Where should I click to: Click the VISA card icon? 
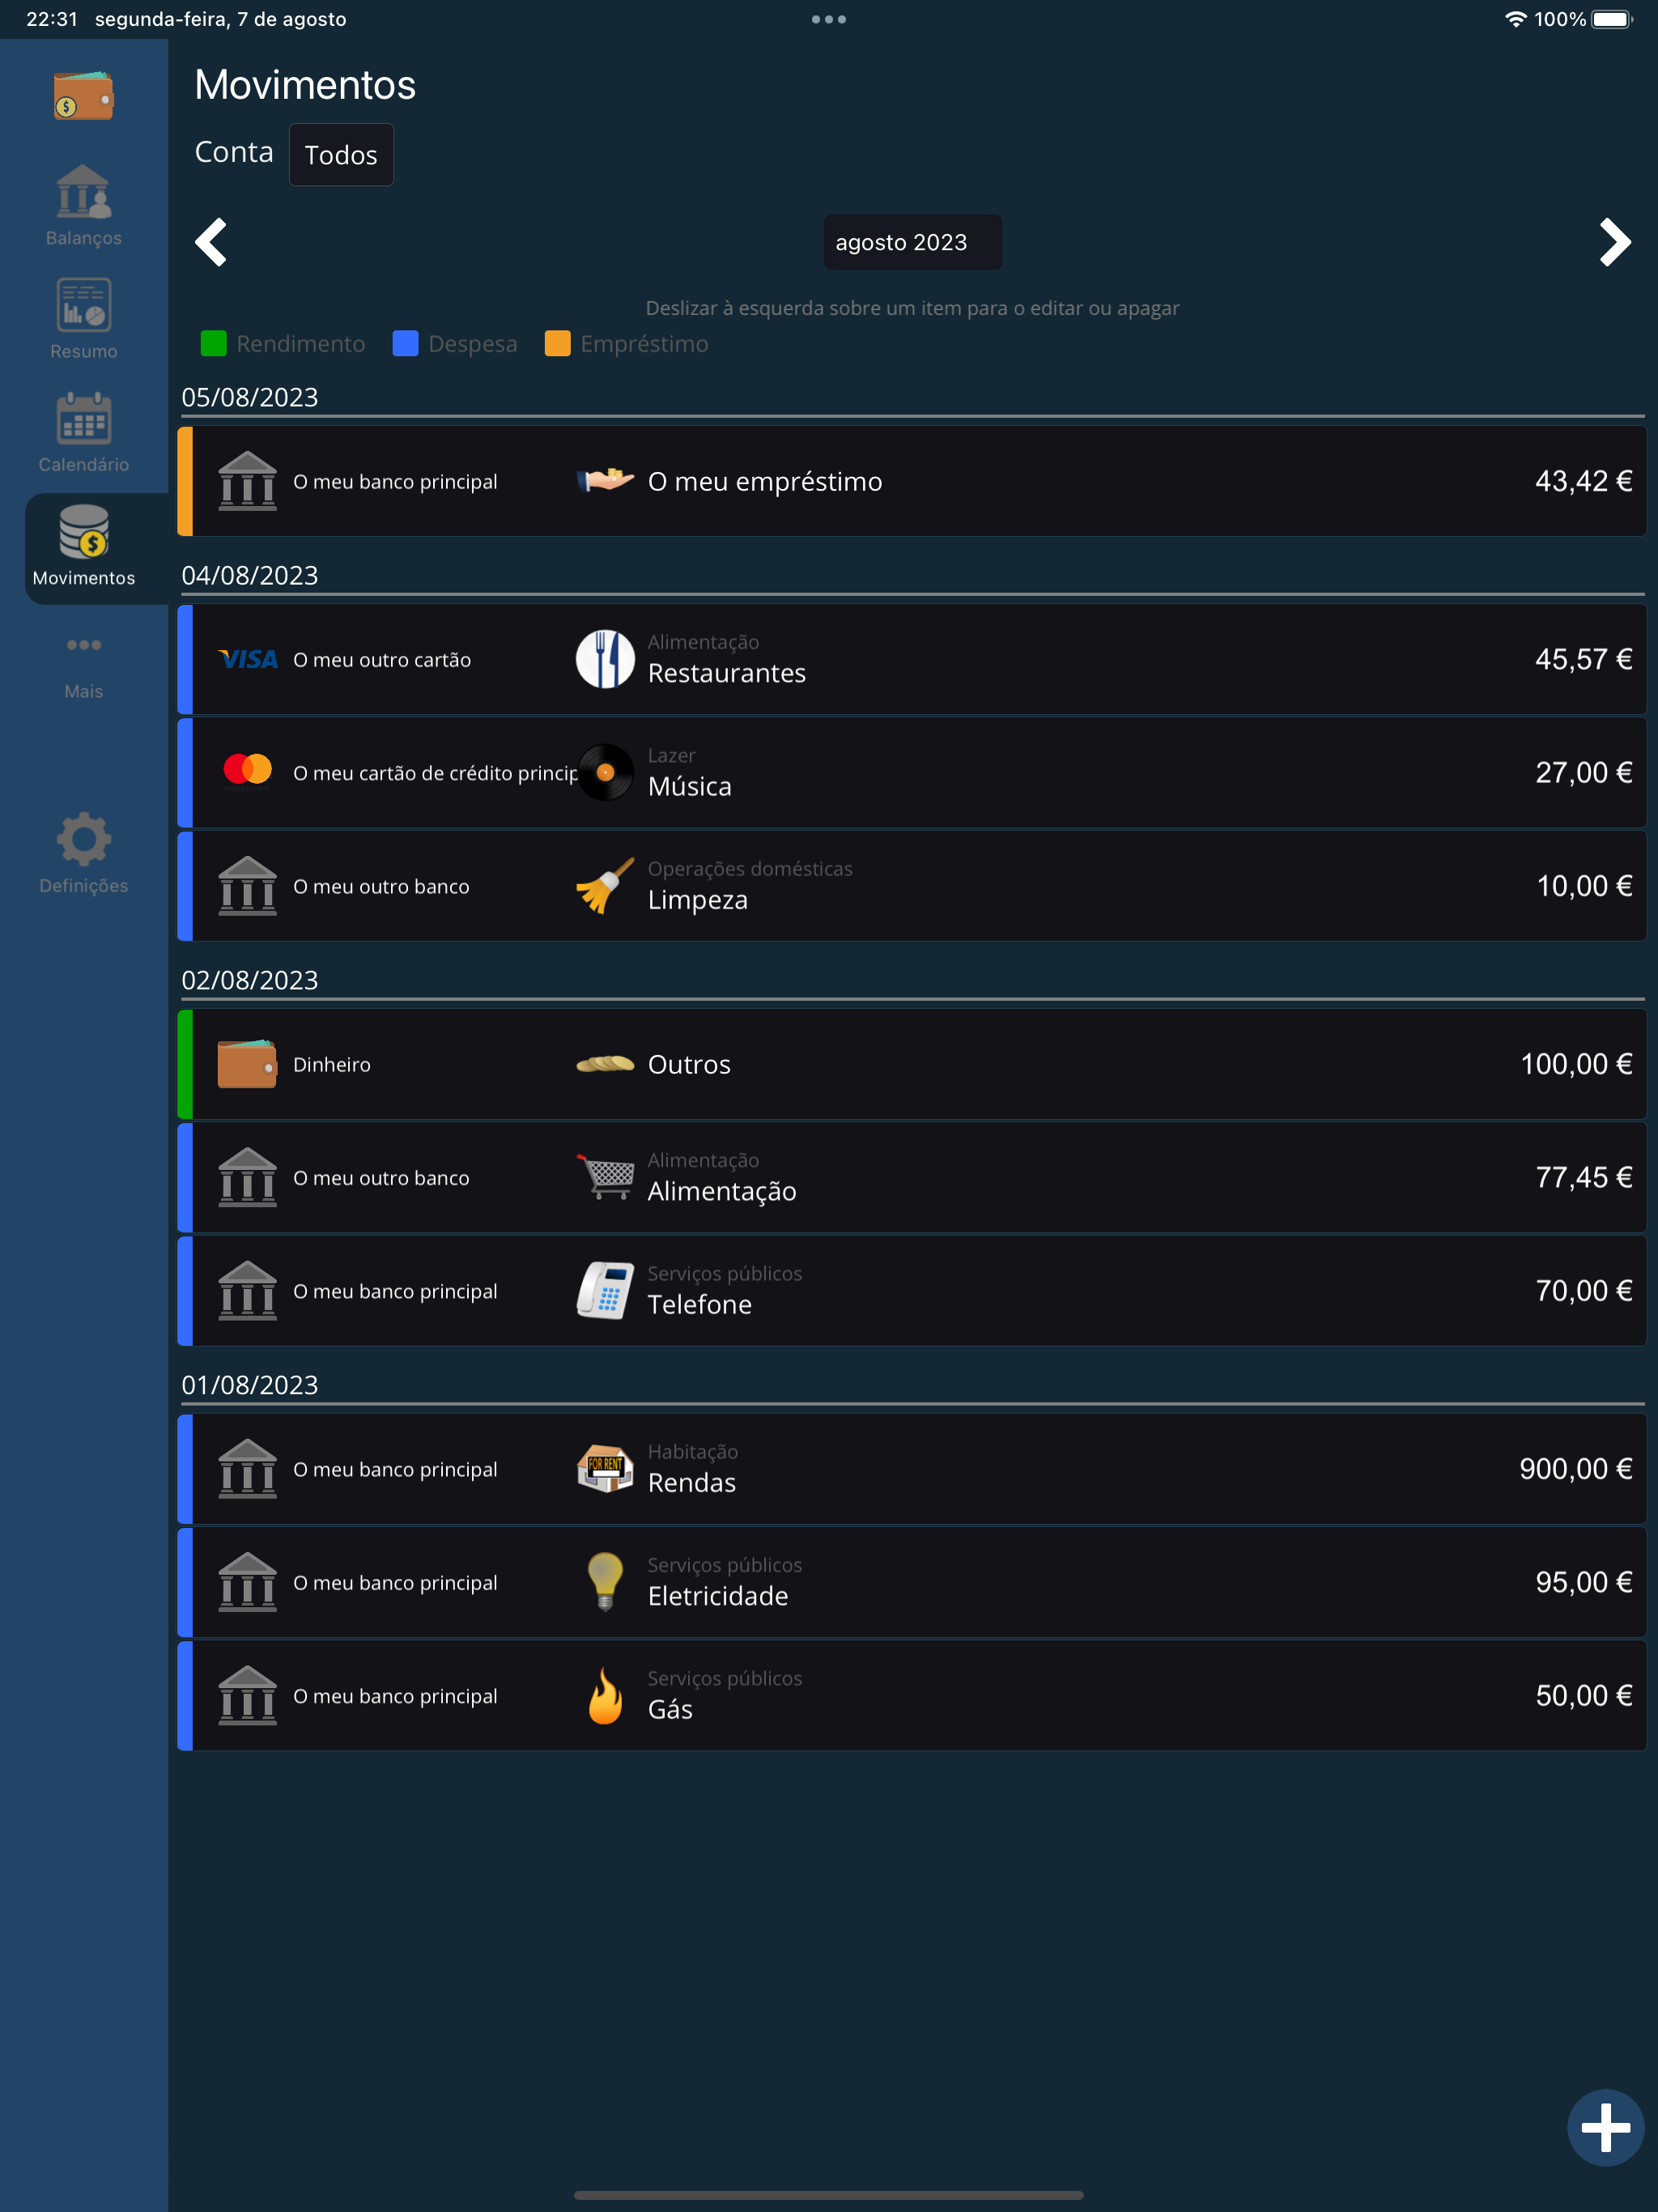[x=247, y=659]
